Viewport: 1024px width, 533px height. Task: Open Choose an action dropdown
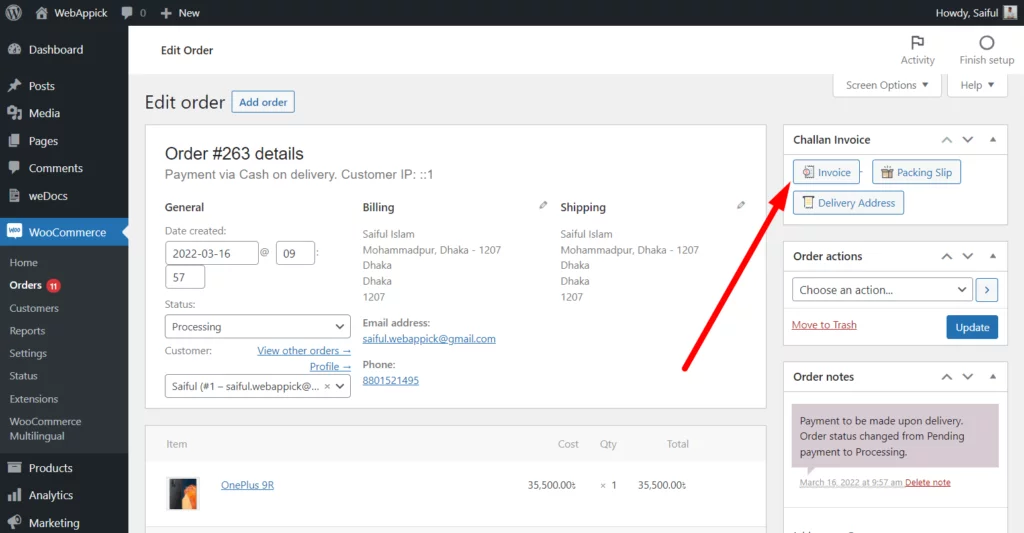(882, 289)
